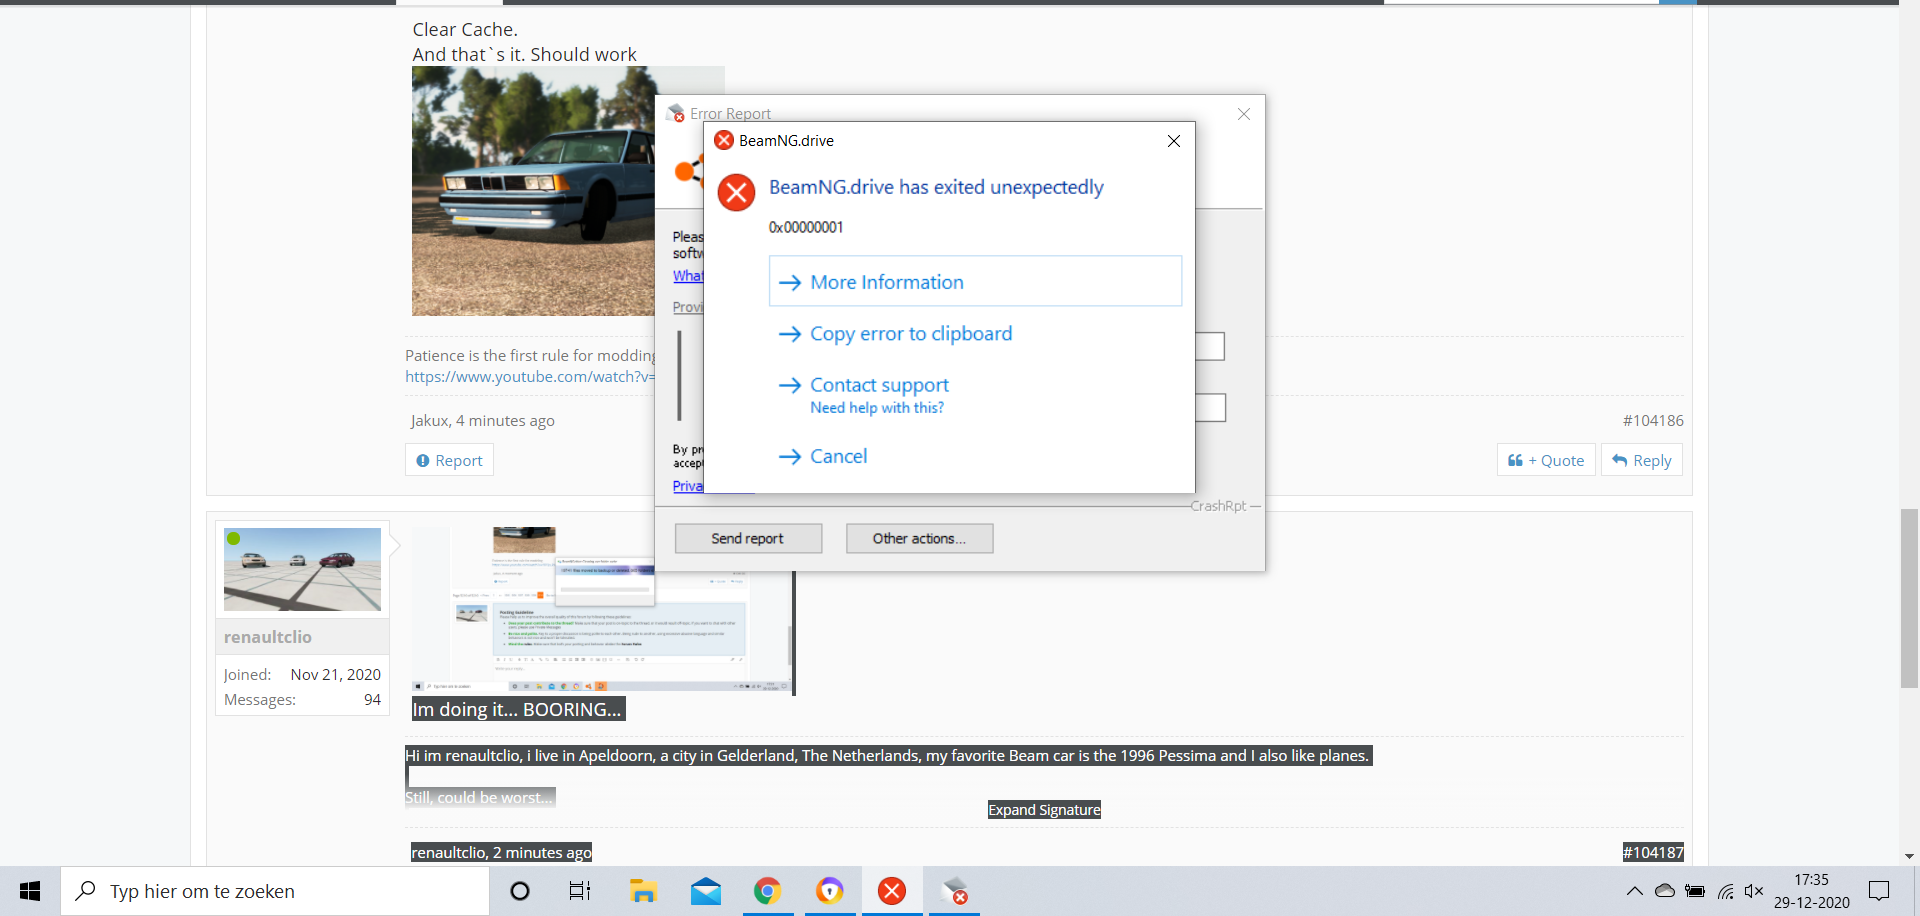This screenshot has width=1920, height=916.
Task: Click scrollbar down arrow
Action: click(x=1909, y=856)
